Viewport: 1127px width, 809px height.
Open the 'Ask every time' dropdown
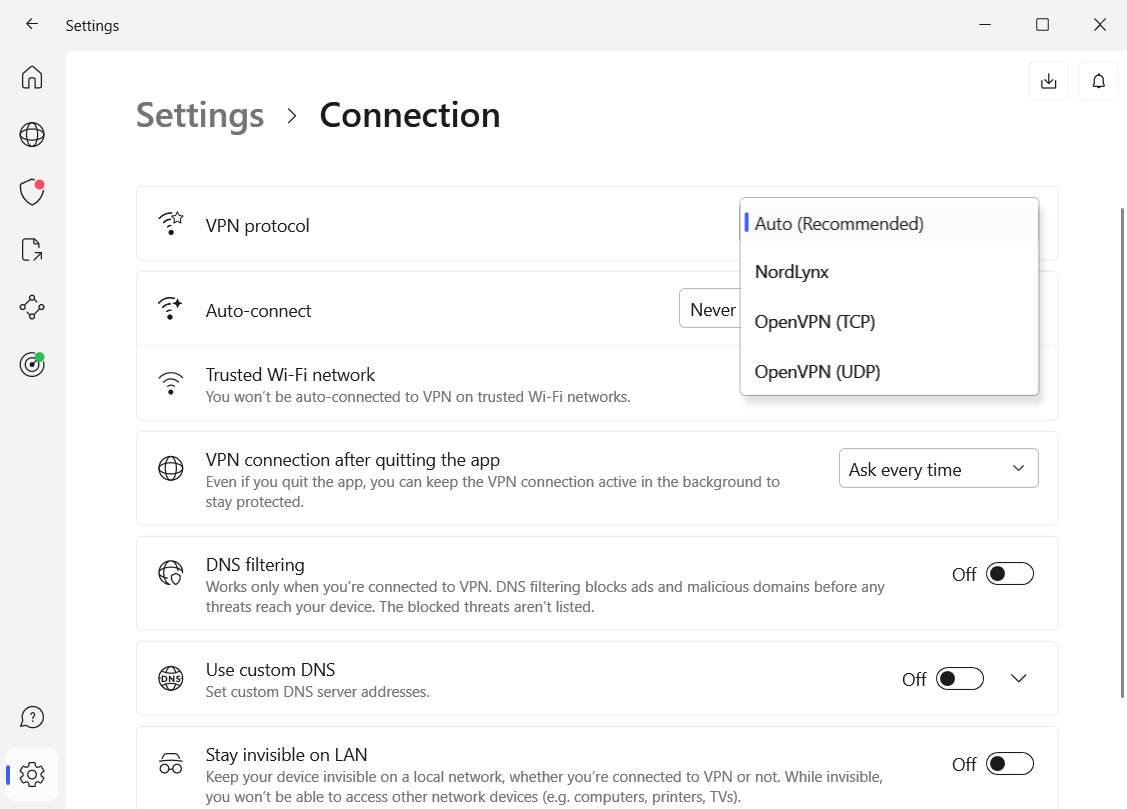938,469
